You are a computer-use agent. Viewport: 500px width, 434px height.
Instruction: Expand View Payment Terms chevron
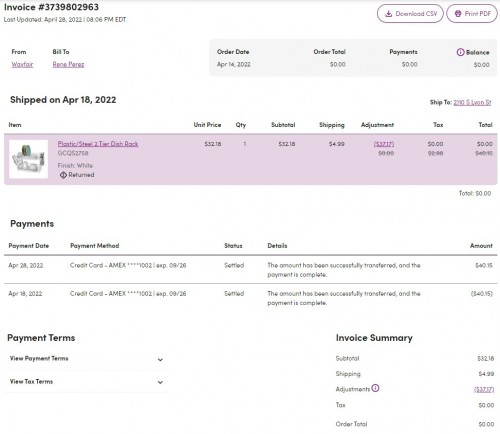(x=160, y=360)
